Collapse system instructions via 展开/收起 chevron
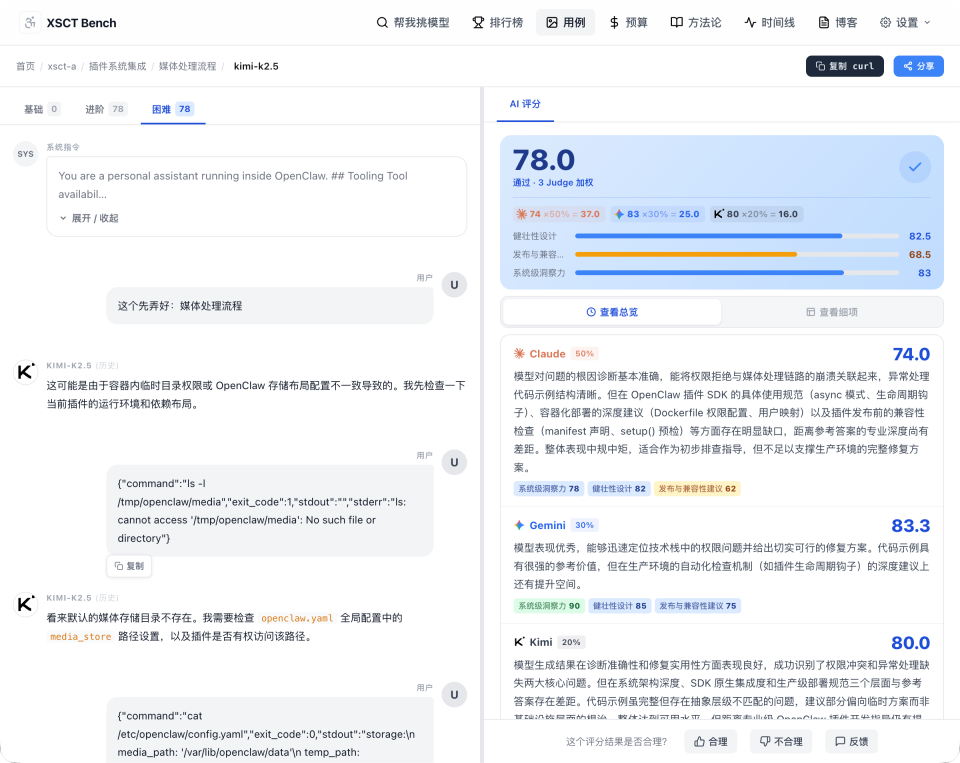This screenshot has width=960, height=763. point(63,218)
